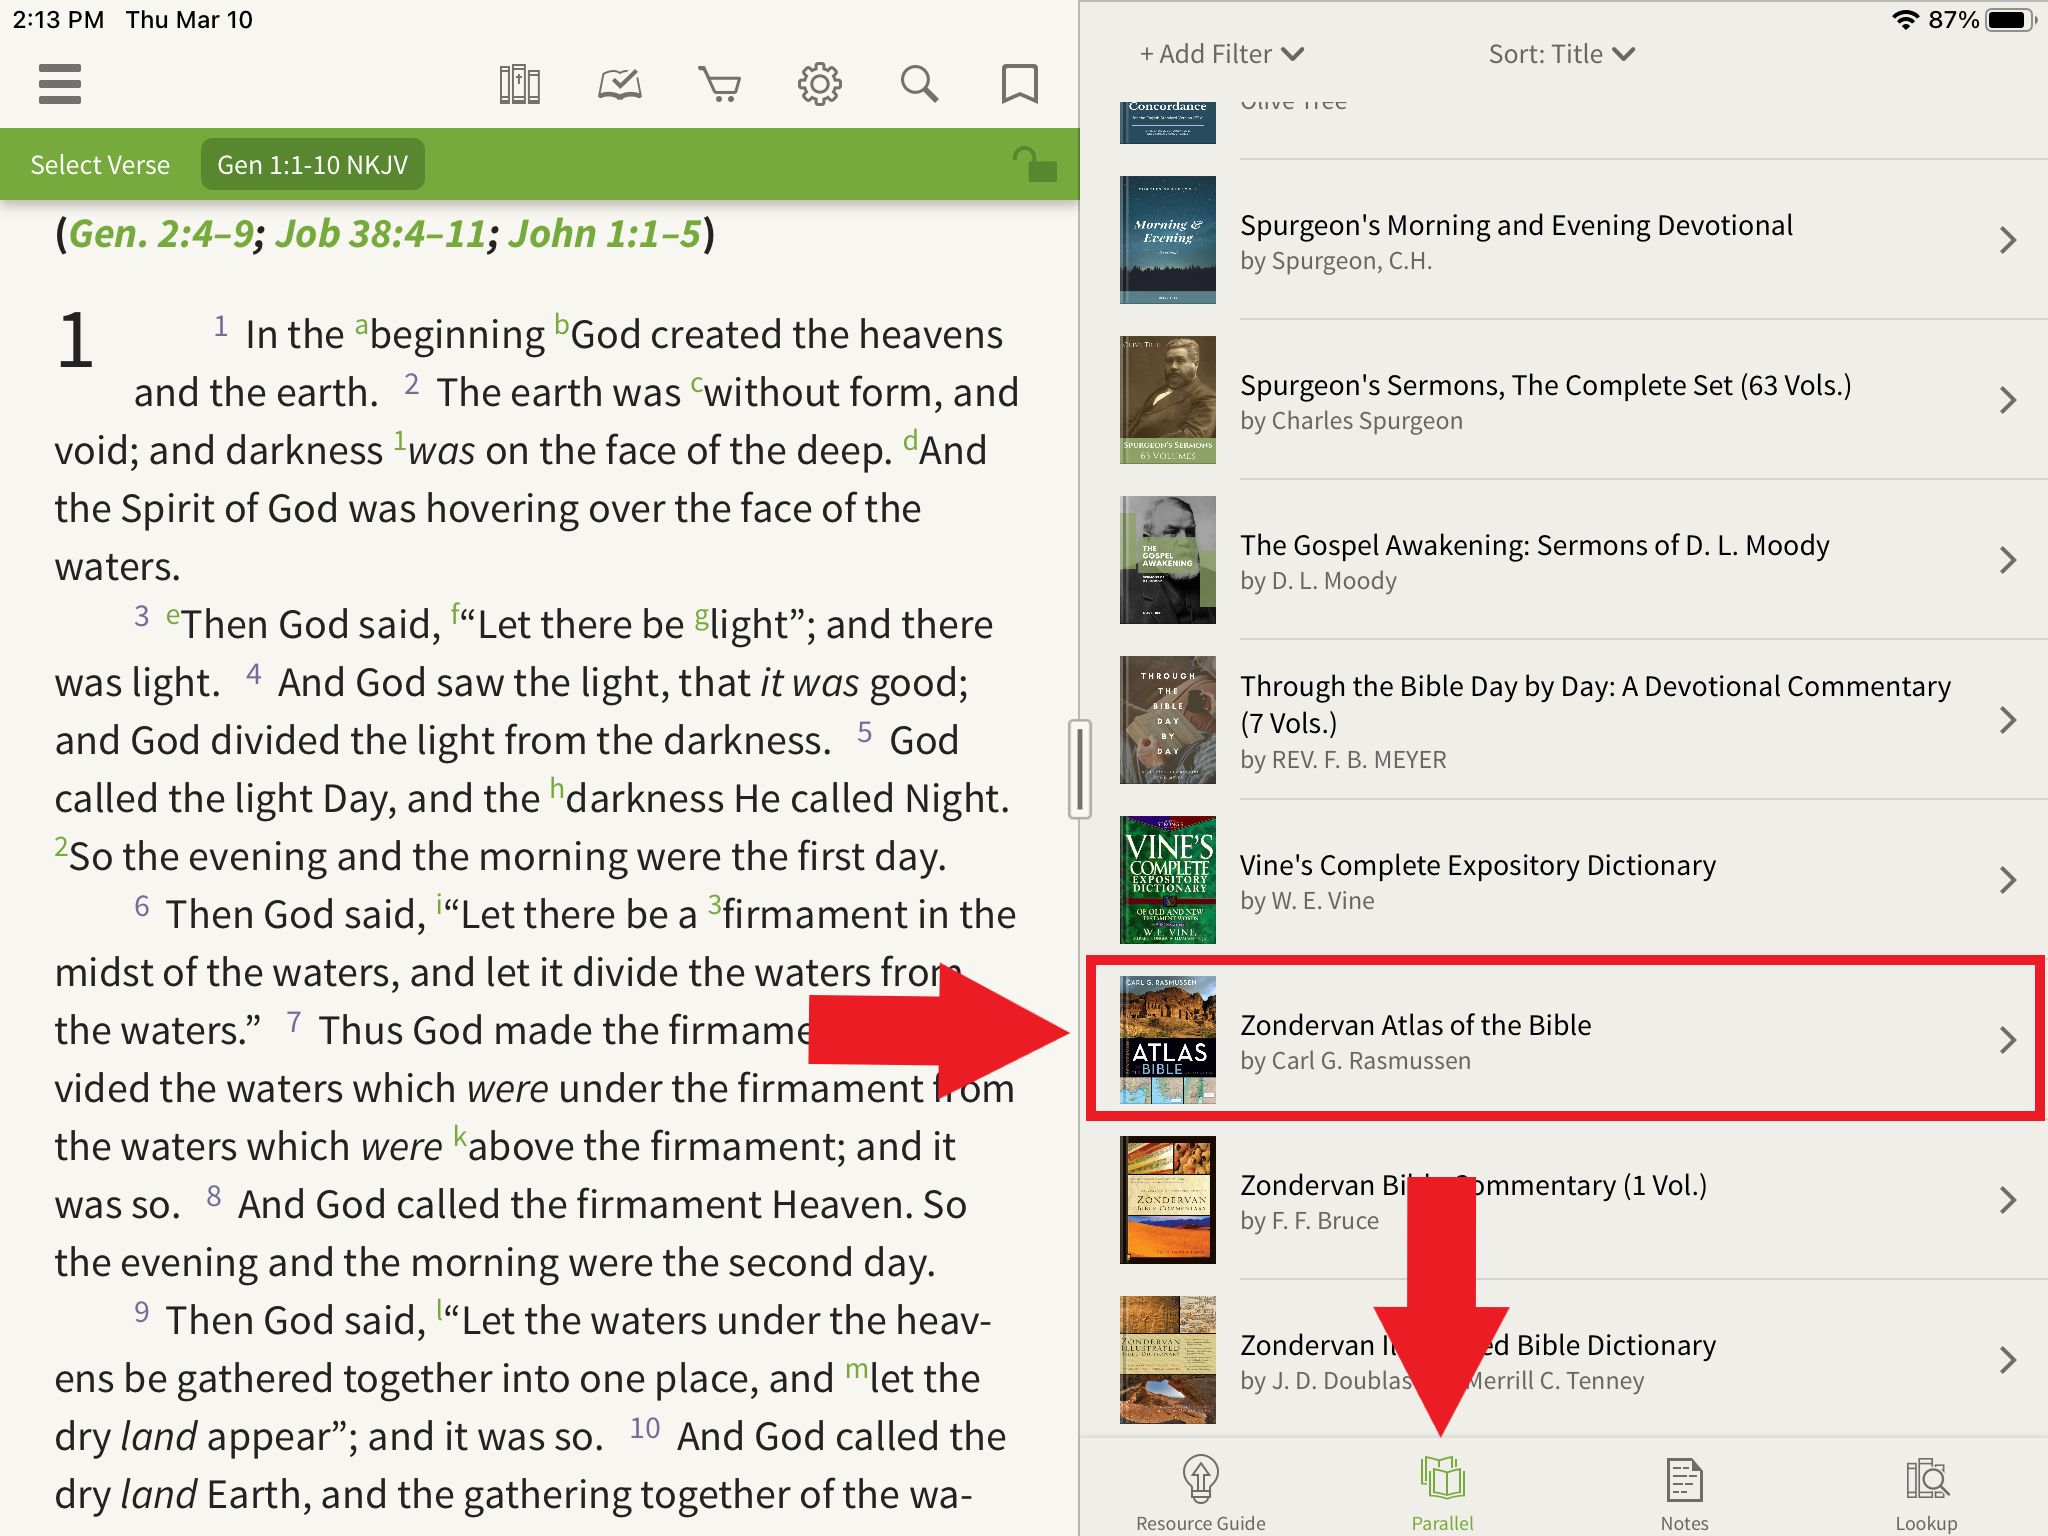Tap footnote letter b before God created

point(562,326)
